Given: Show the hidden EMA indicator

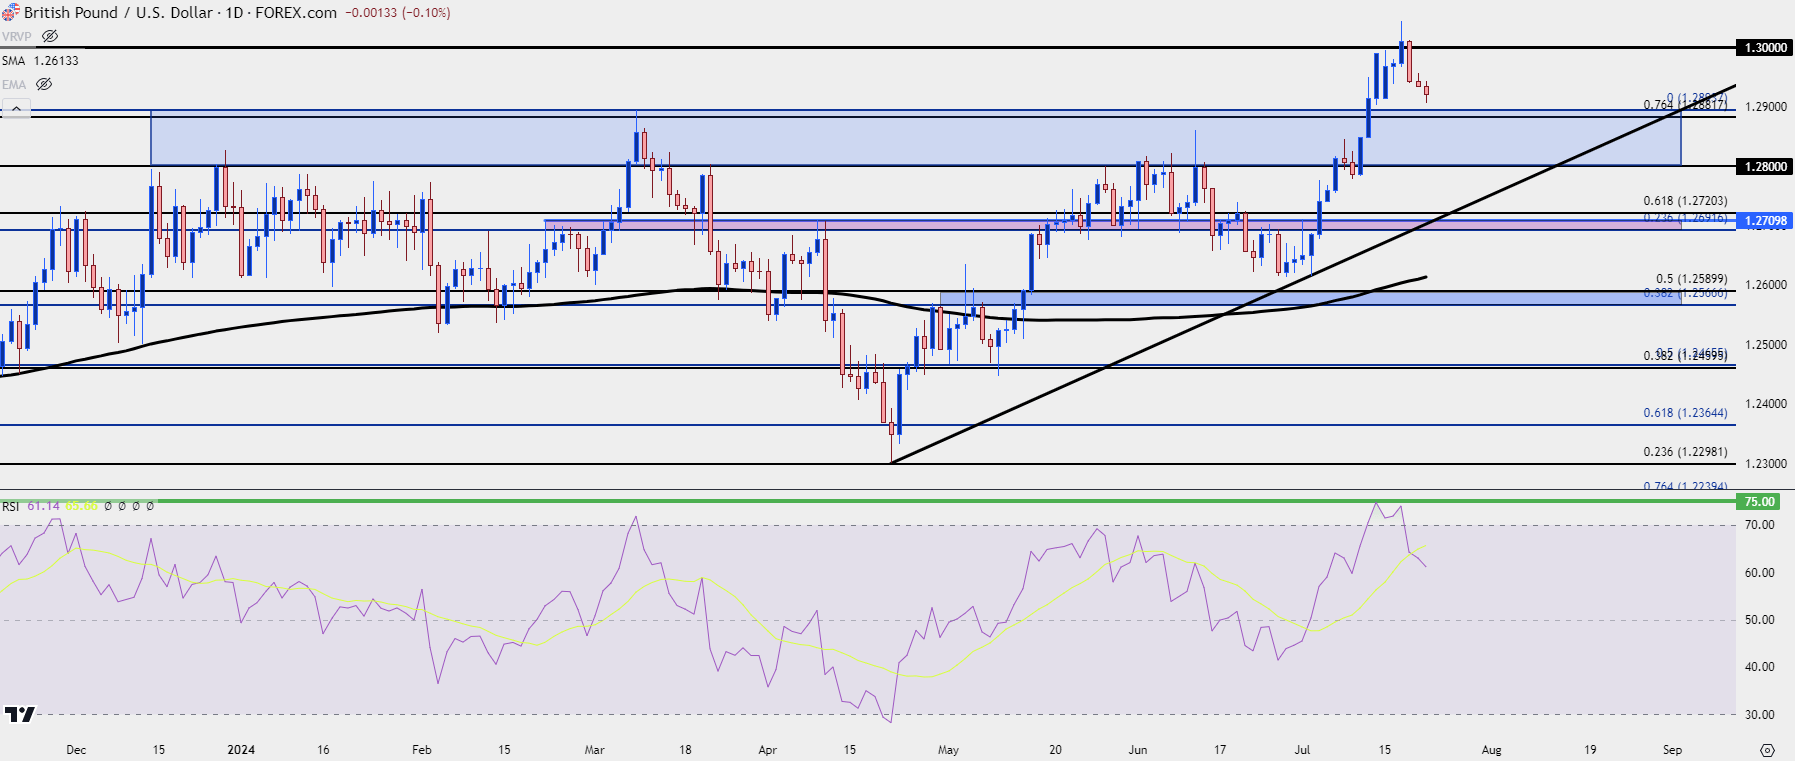Looking at the screenshot, I should pyautogui.click(x=44, y=84).
